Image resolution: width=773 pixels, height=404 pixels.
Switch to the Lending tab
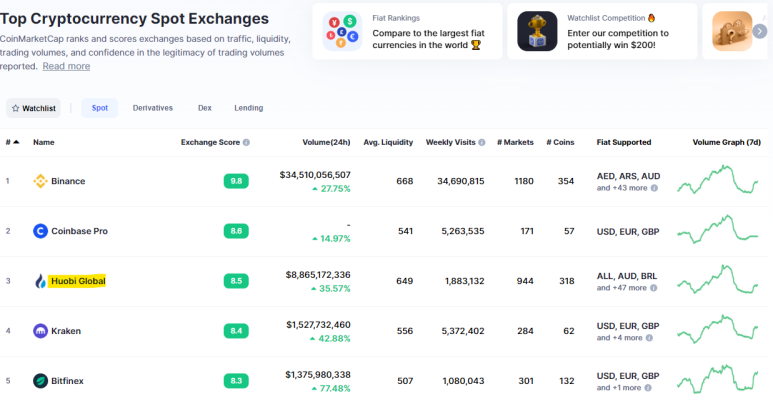[x=248, y=108]
